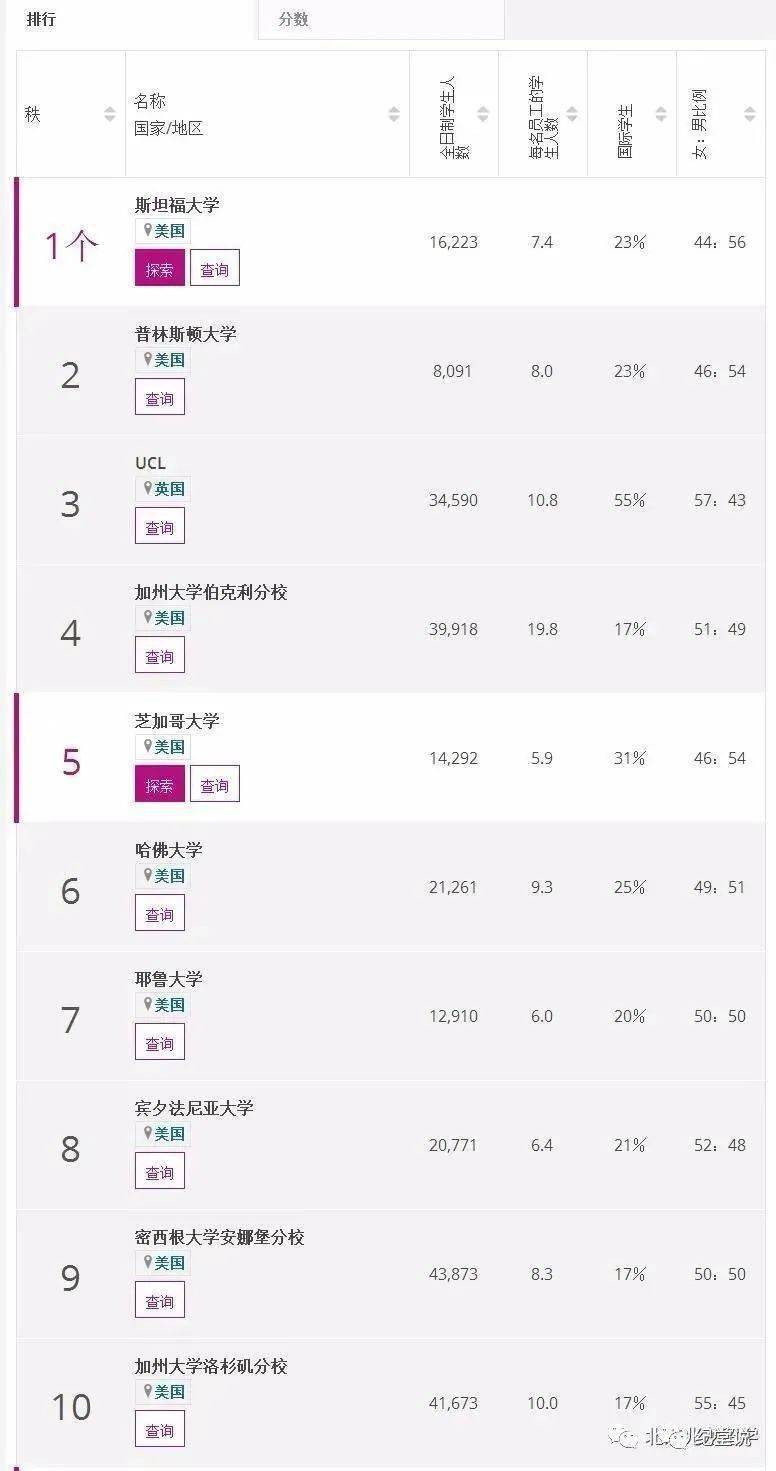Click the location pin under UCL

coord(148,489)
